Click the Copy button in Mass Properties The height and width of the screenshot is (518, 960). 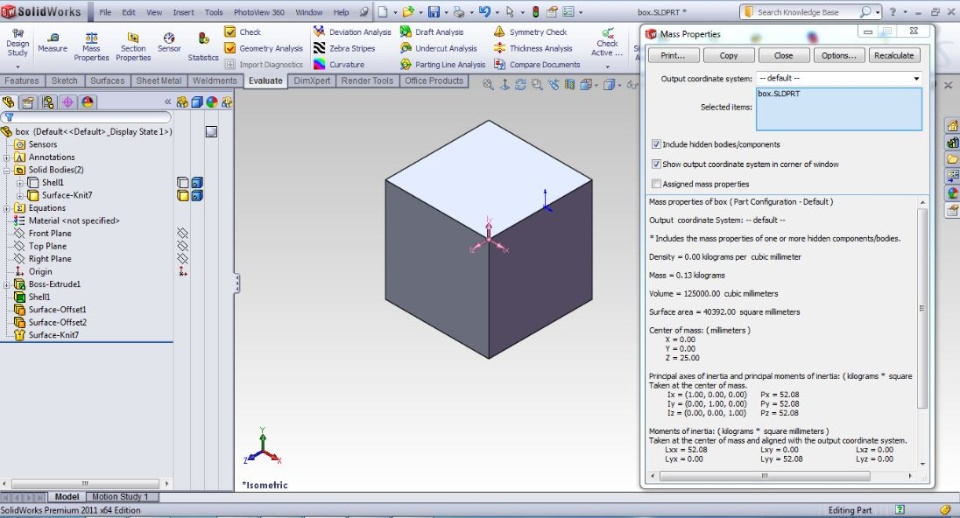tap(729, 56)
